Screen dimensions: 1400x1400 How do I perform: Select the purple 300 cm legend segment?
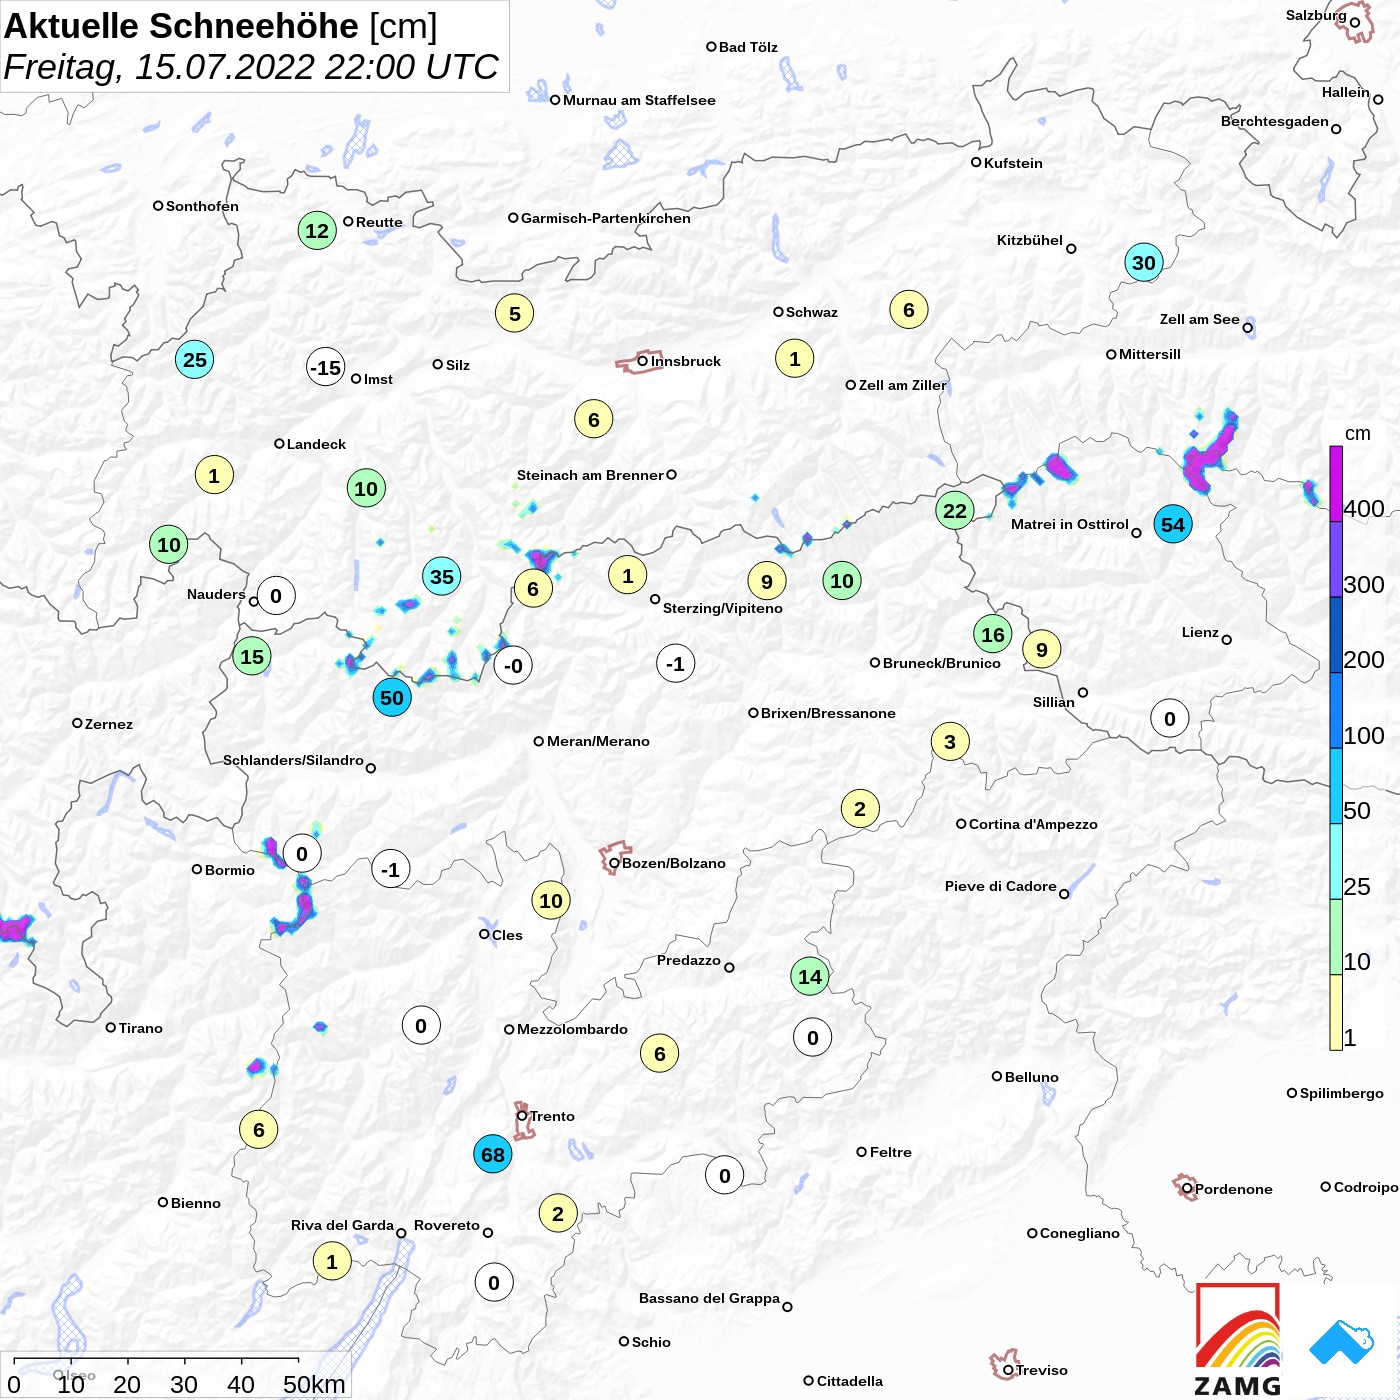click(1336, 560)
